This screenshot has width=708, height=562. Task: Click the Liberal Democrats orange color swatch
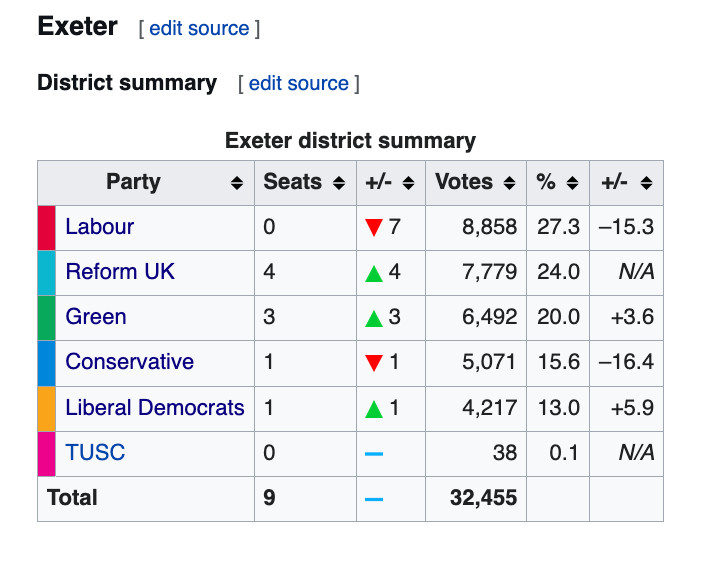pyautogui.click(x=47, y=409)
